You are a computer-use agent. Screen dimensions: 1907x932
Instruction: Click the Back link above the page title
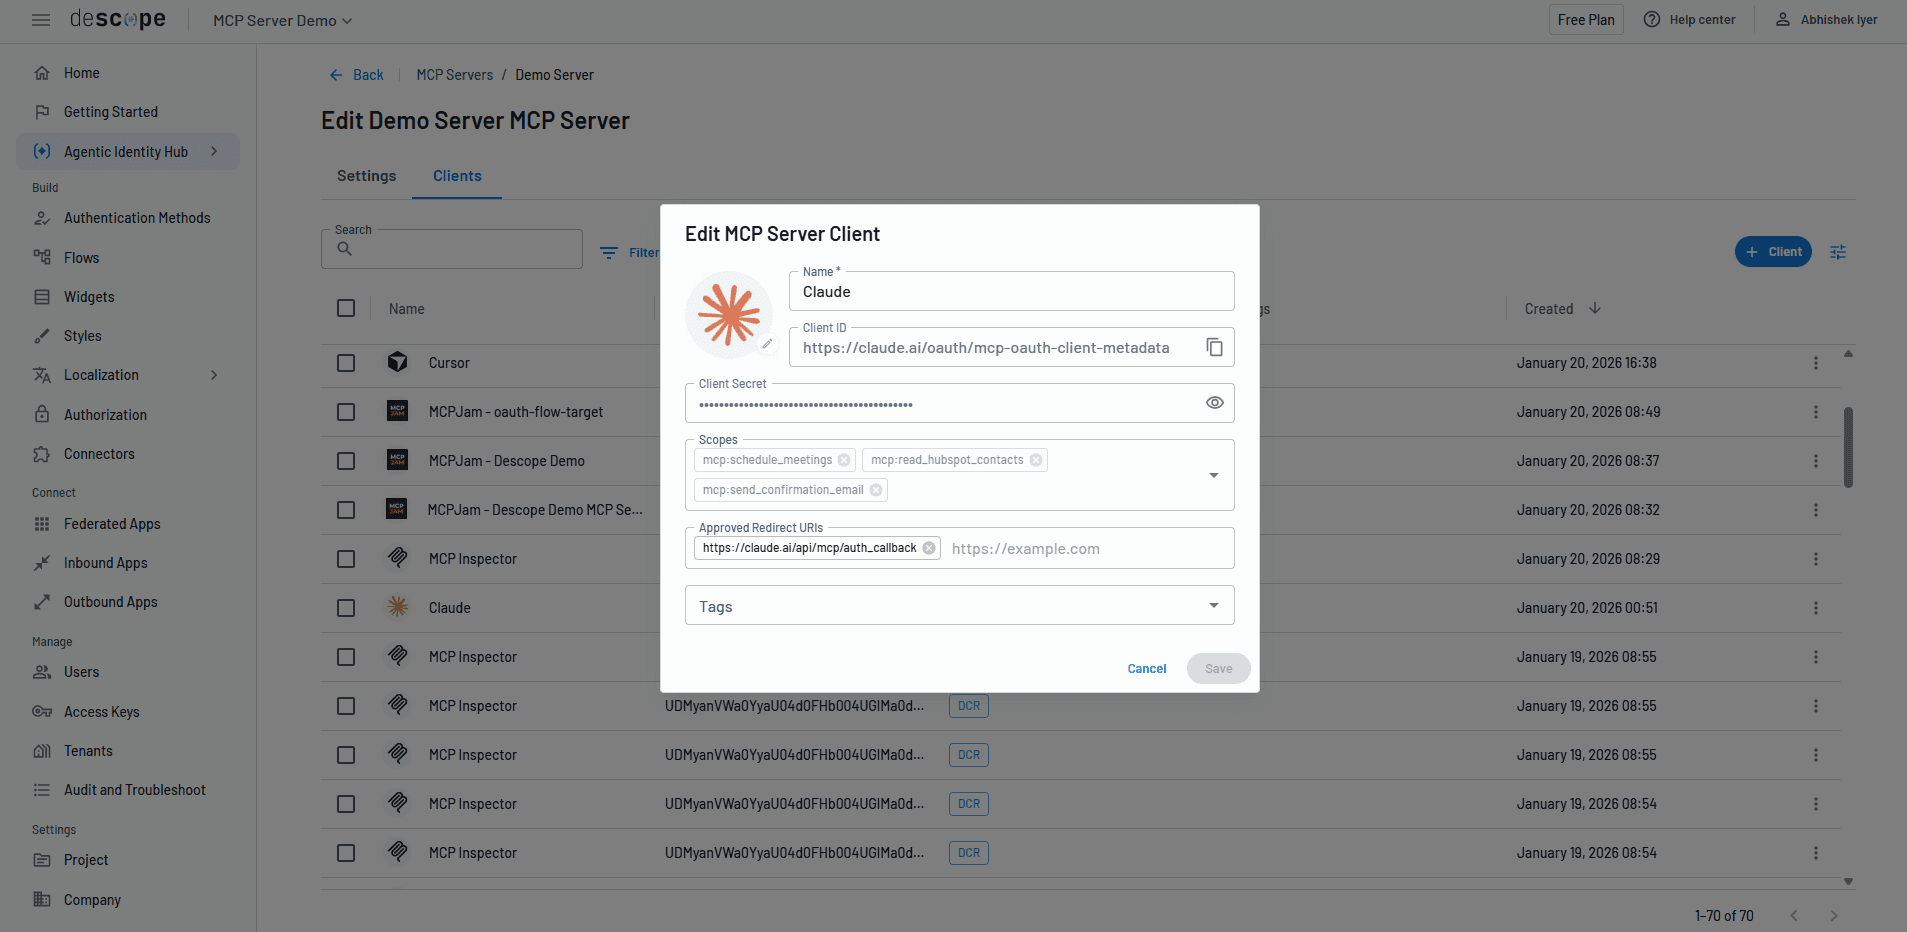[356, 74]
